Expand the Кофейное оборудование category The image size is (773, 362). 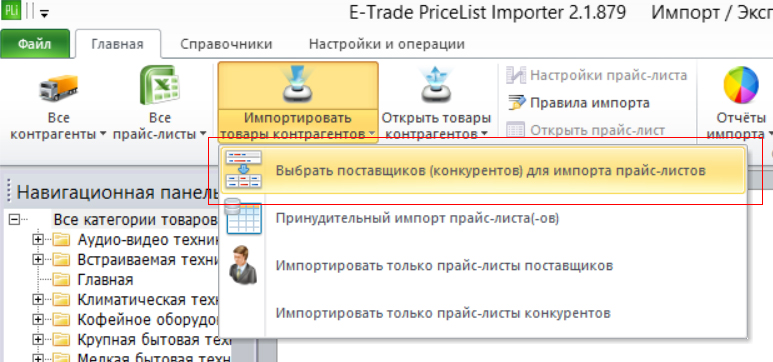(37, 320)
